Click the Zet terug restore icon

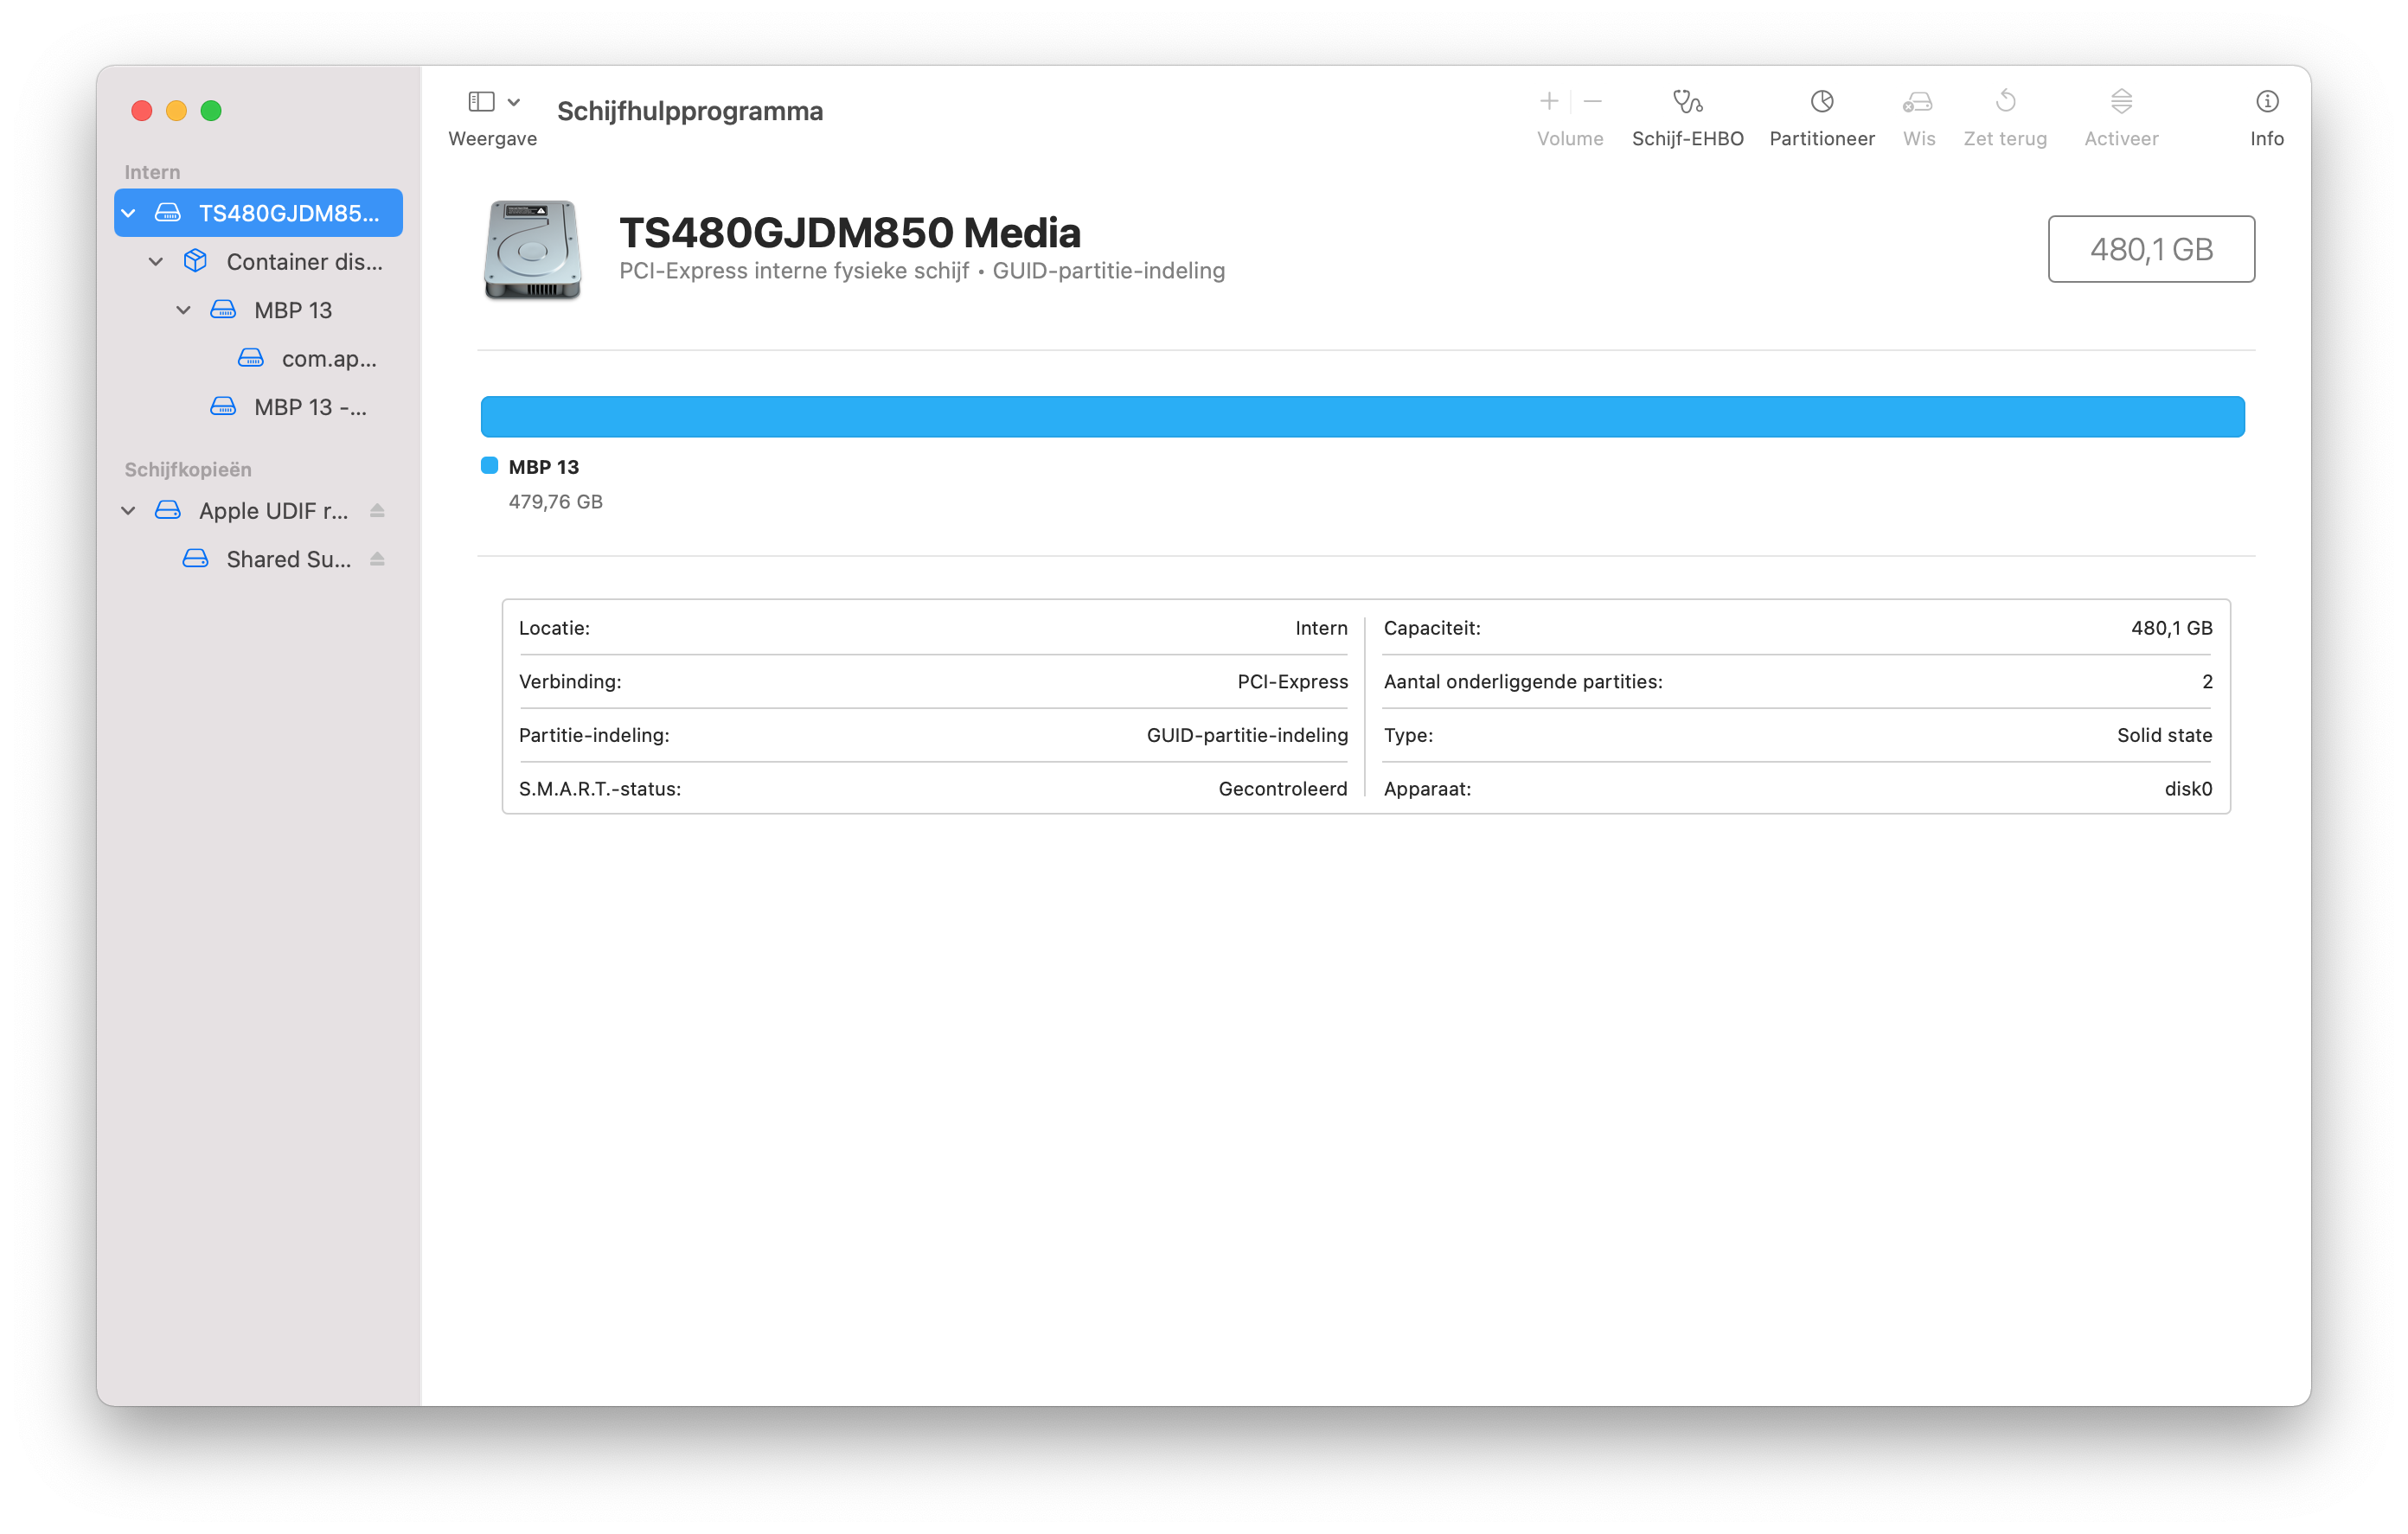click(2004, 102)
